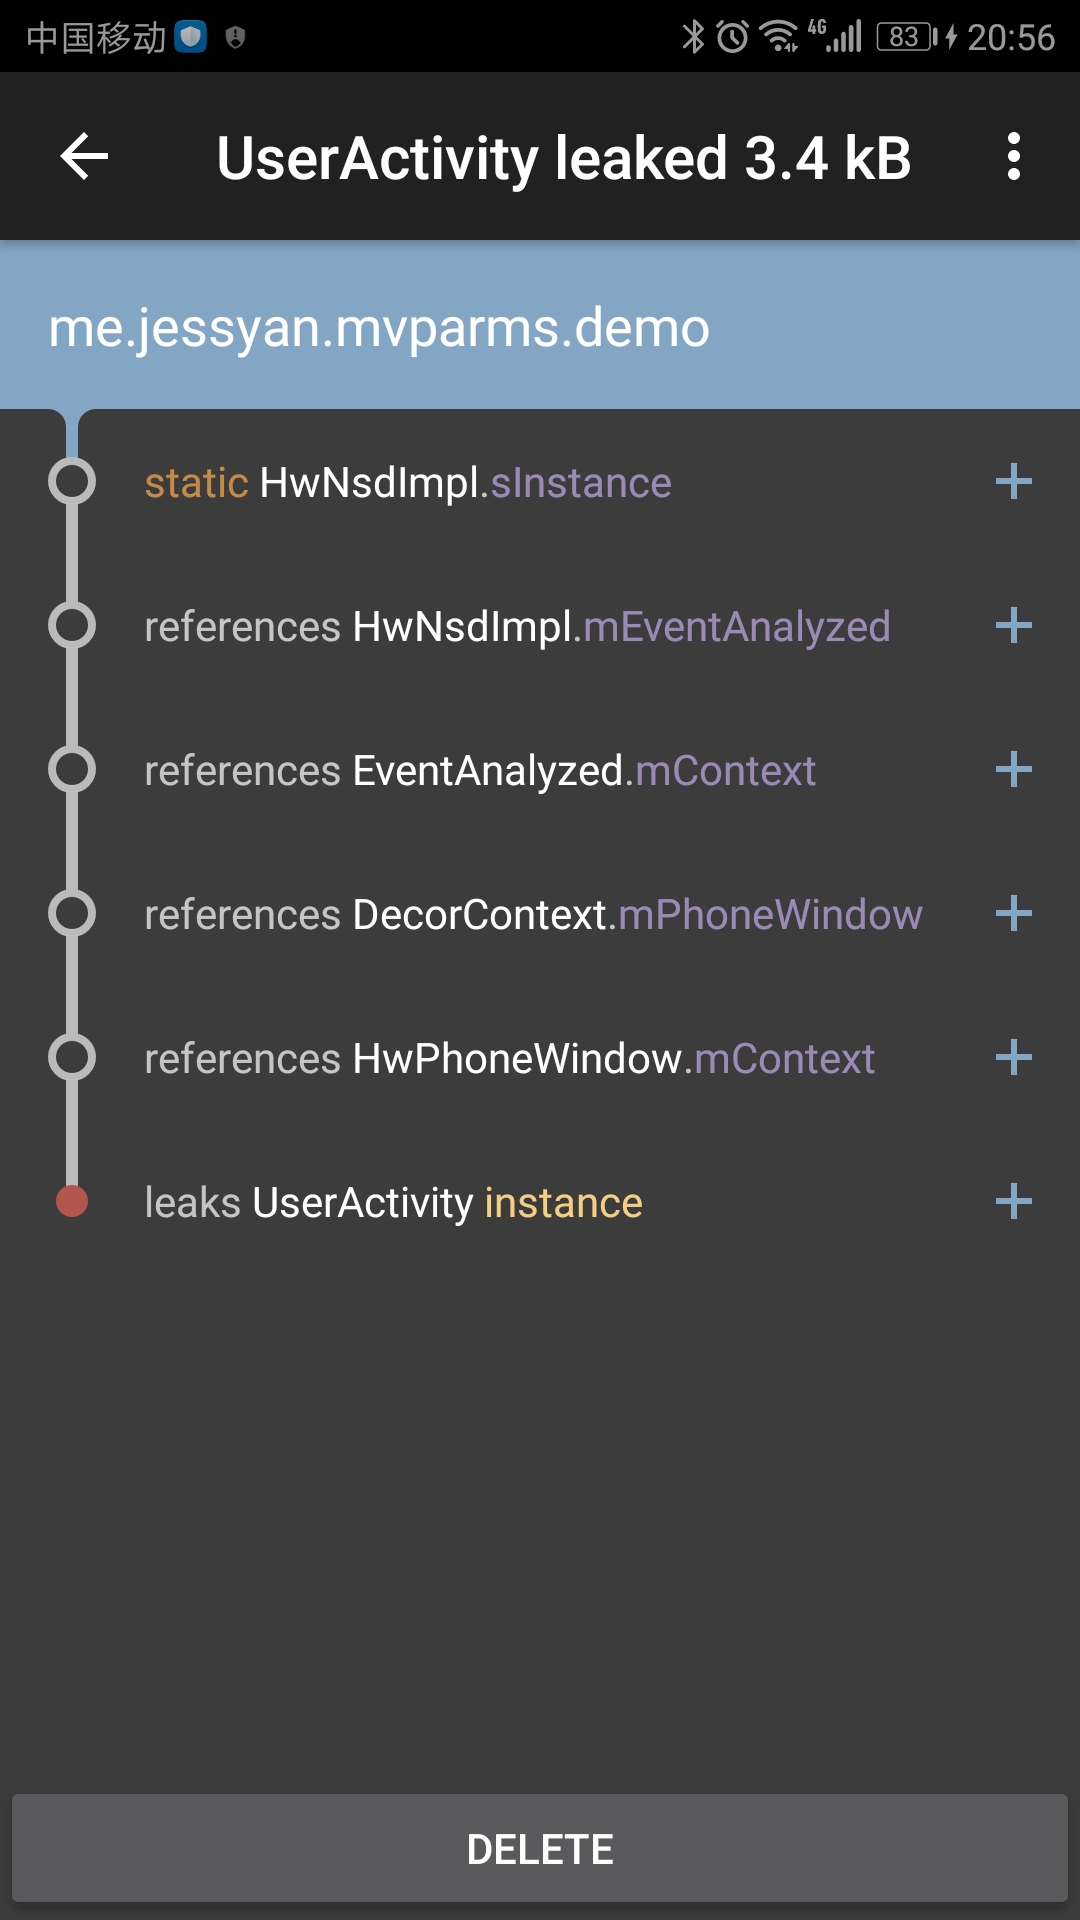Image resolution: width=1080 pixels, height=1920 pixels.
Task: Expand details for HwNsdImpl.mEventAnalyzed
Action: pyautogui.click(x=1014, y=627)
